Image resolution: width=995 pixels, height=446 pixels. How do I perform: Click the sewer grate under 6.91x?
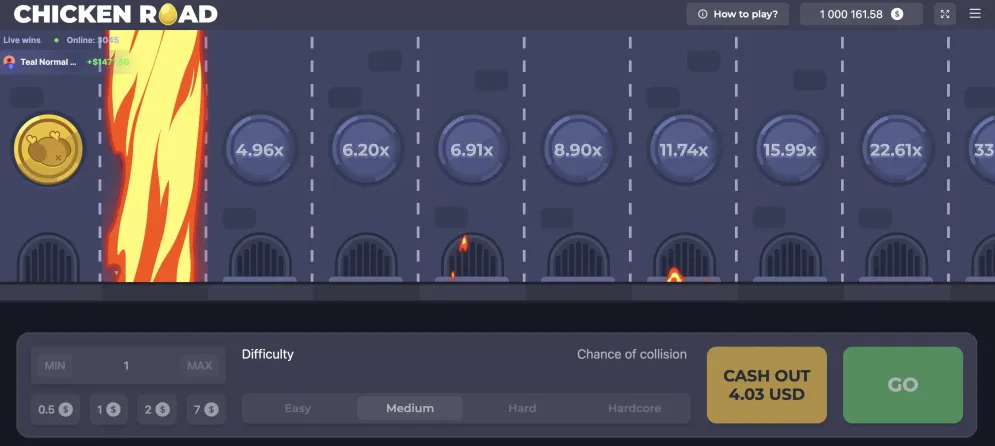click(x=472, y=258)
